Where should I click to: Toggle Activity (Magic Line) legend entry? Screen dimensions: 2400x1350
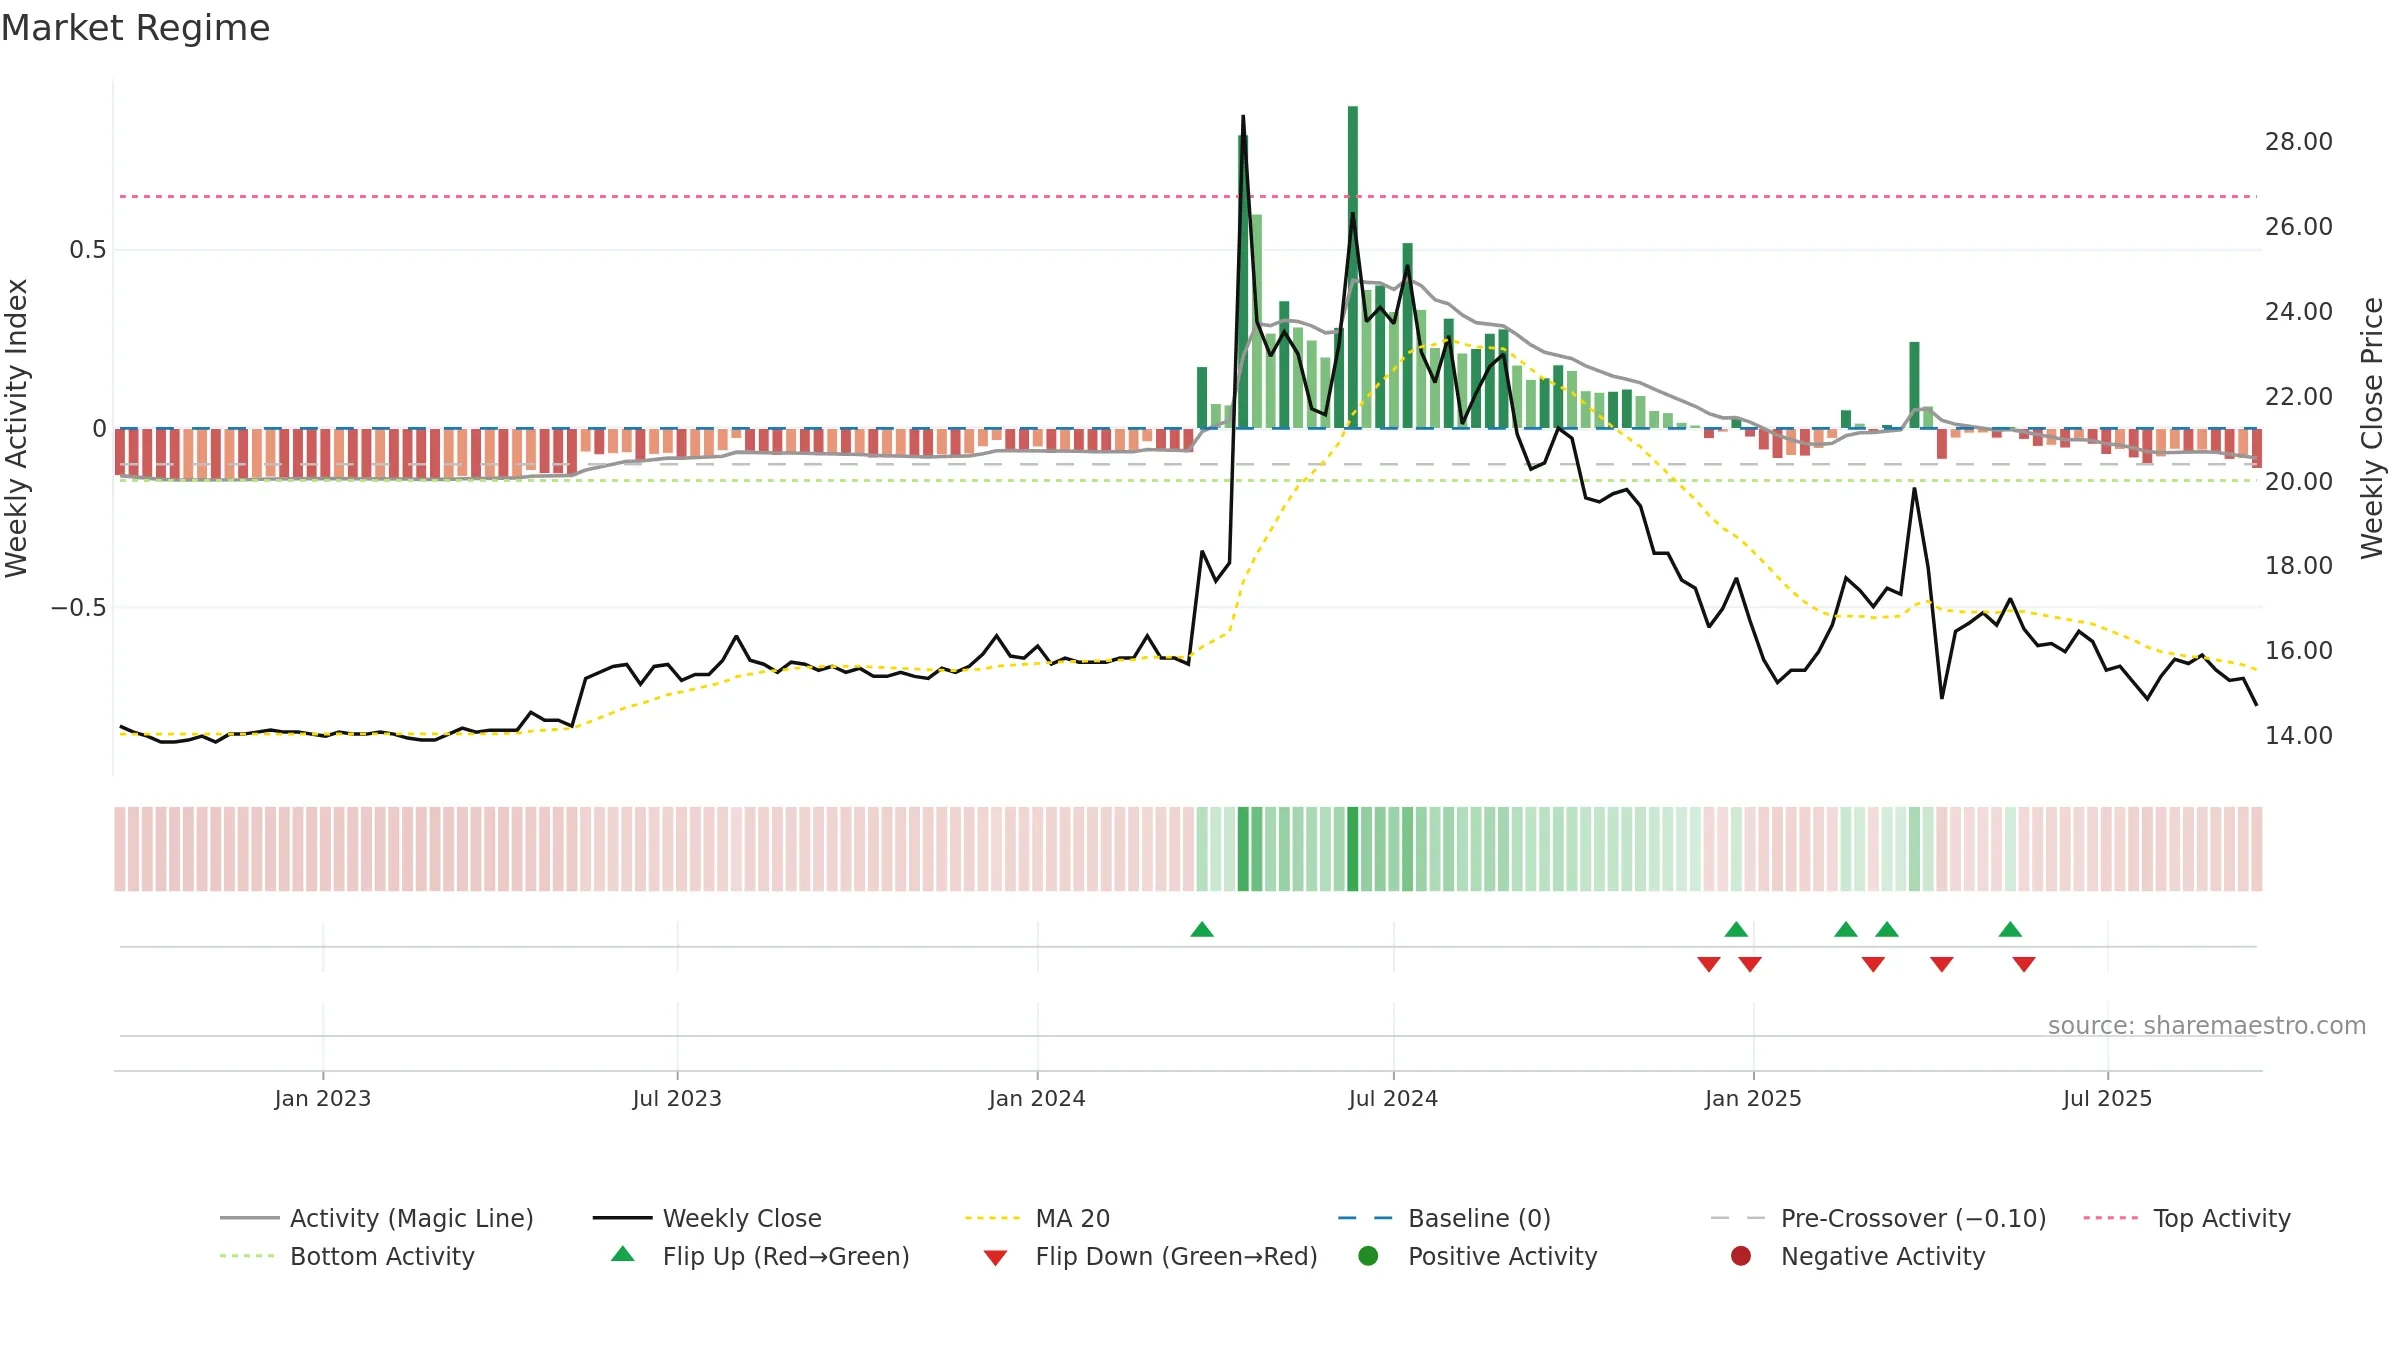tap(377, 1218)
